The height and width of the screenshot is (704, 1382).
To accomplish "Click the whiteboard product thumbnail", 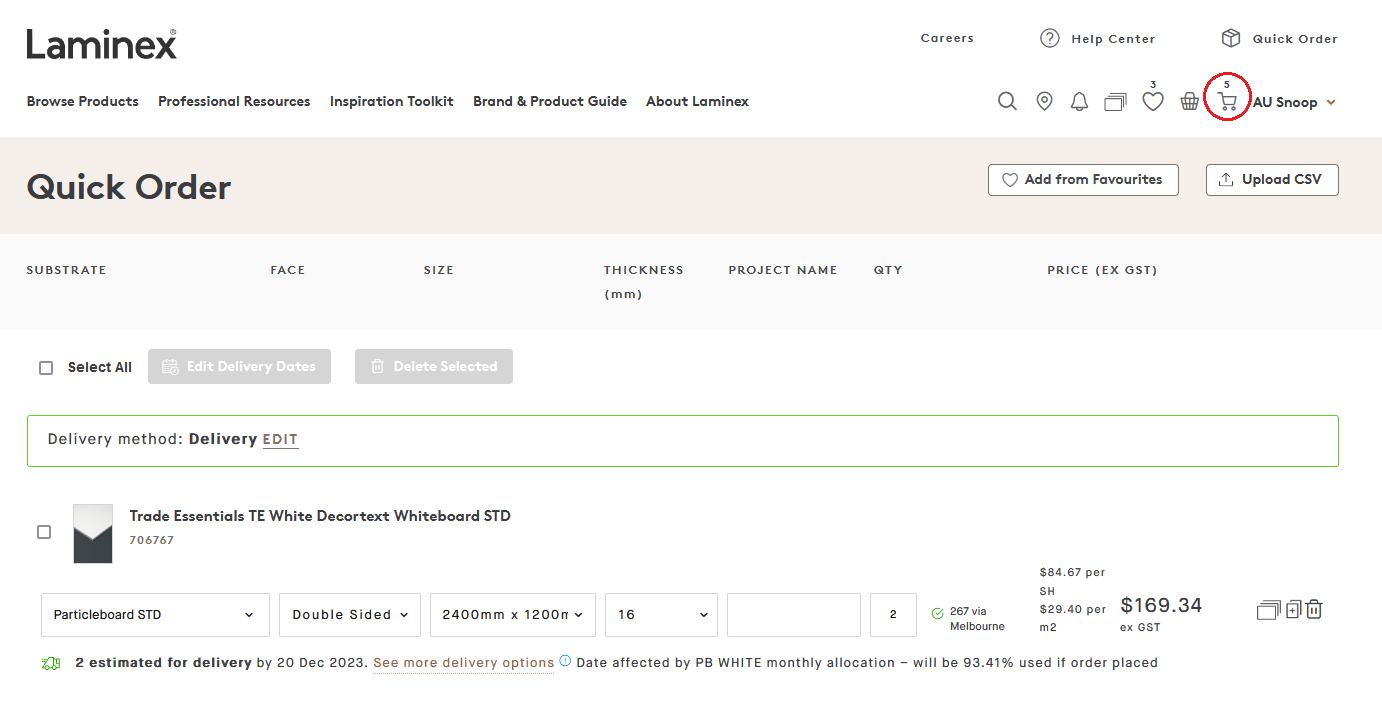I will tap(93, 533).
